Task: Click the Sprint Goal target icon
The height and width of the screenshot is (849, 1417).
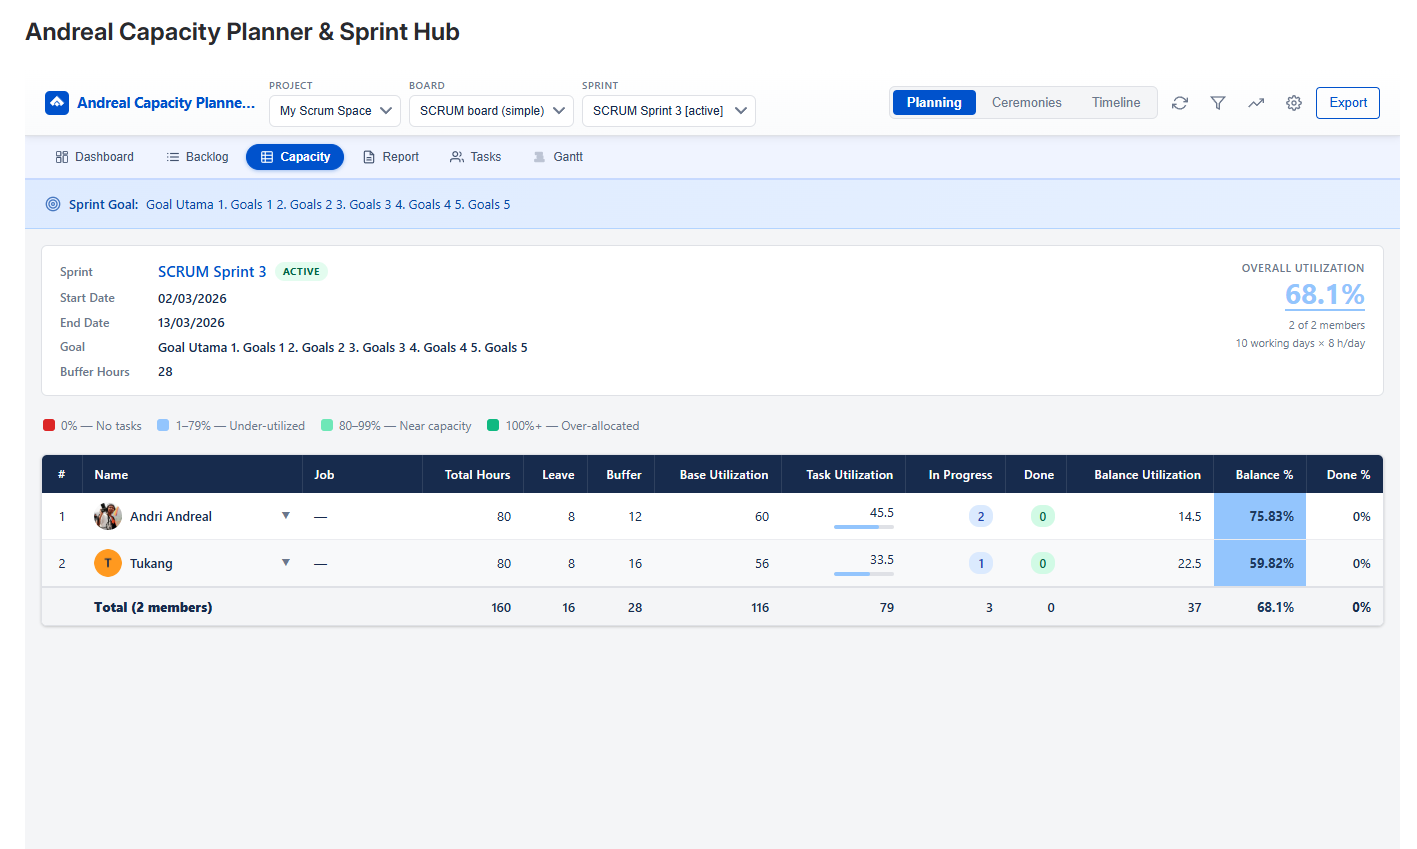Action: [x=52, y=203]
